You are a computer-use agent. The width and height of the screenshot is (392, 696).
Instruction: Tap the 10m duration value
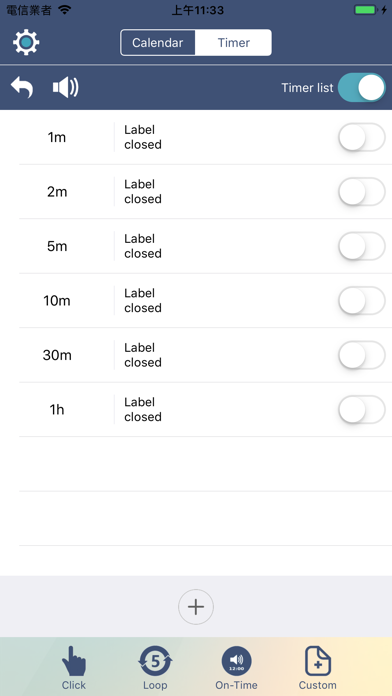pos(57,301)
